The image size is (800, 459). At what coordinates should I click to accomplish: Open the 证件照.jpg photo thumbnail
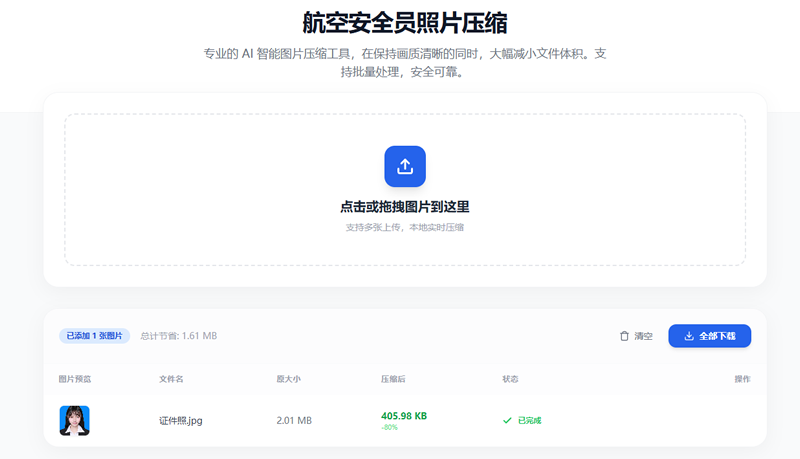point(74,421)
